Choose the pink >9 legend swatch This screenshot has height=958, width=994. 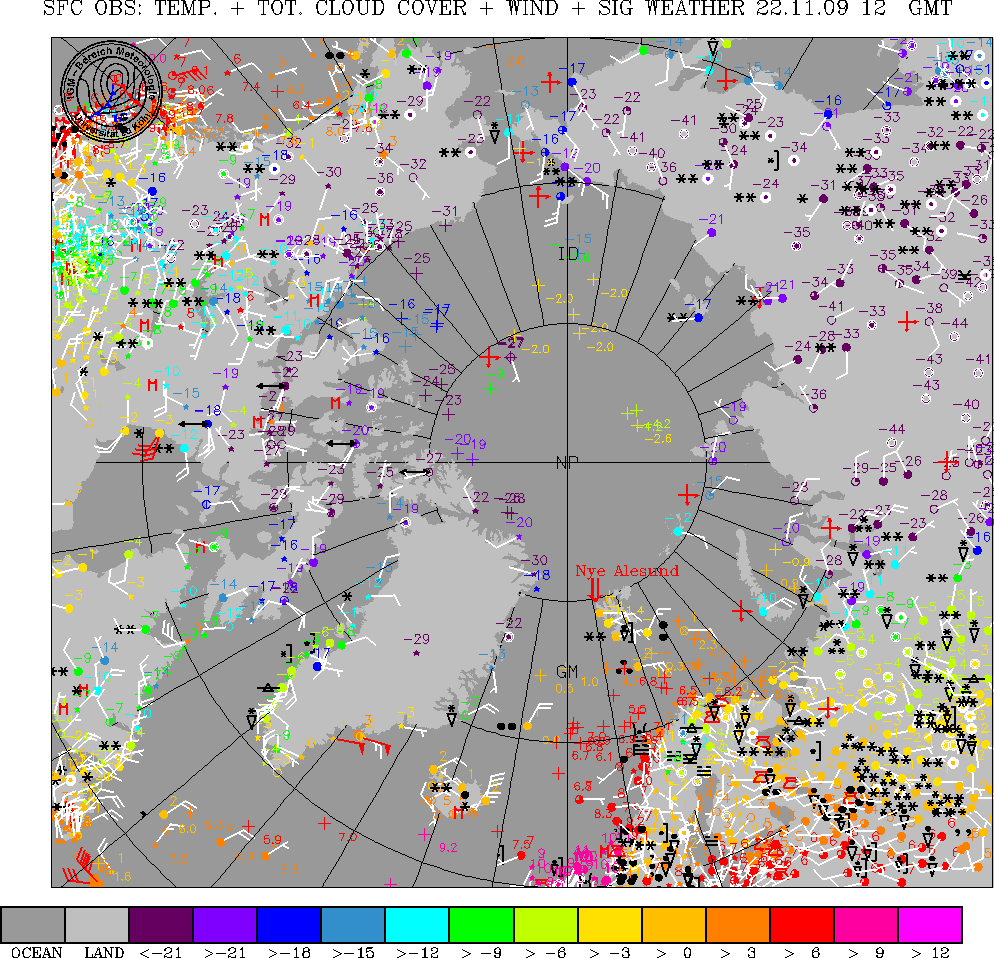tap(865, 925)
